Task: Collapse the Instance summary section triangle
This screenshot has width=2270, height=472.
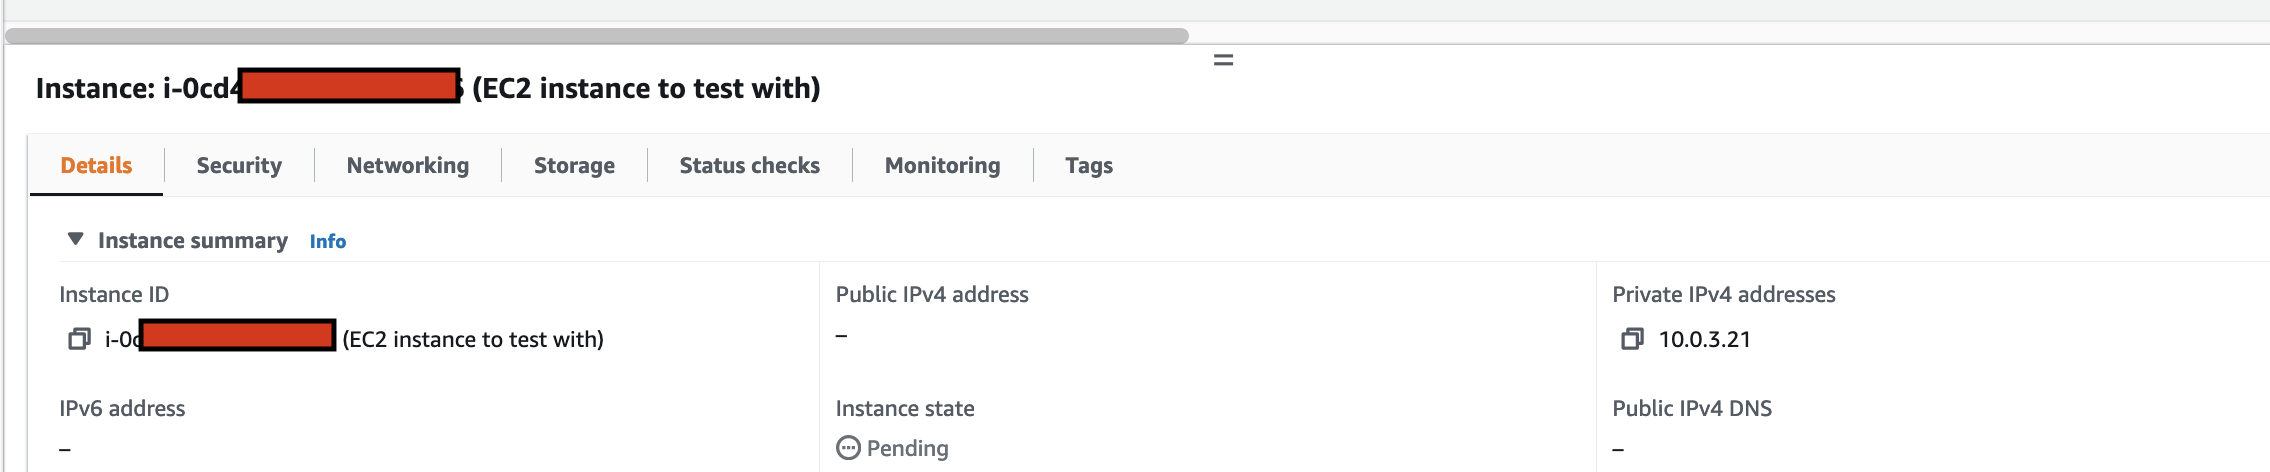Action: [x=75, y=239]
